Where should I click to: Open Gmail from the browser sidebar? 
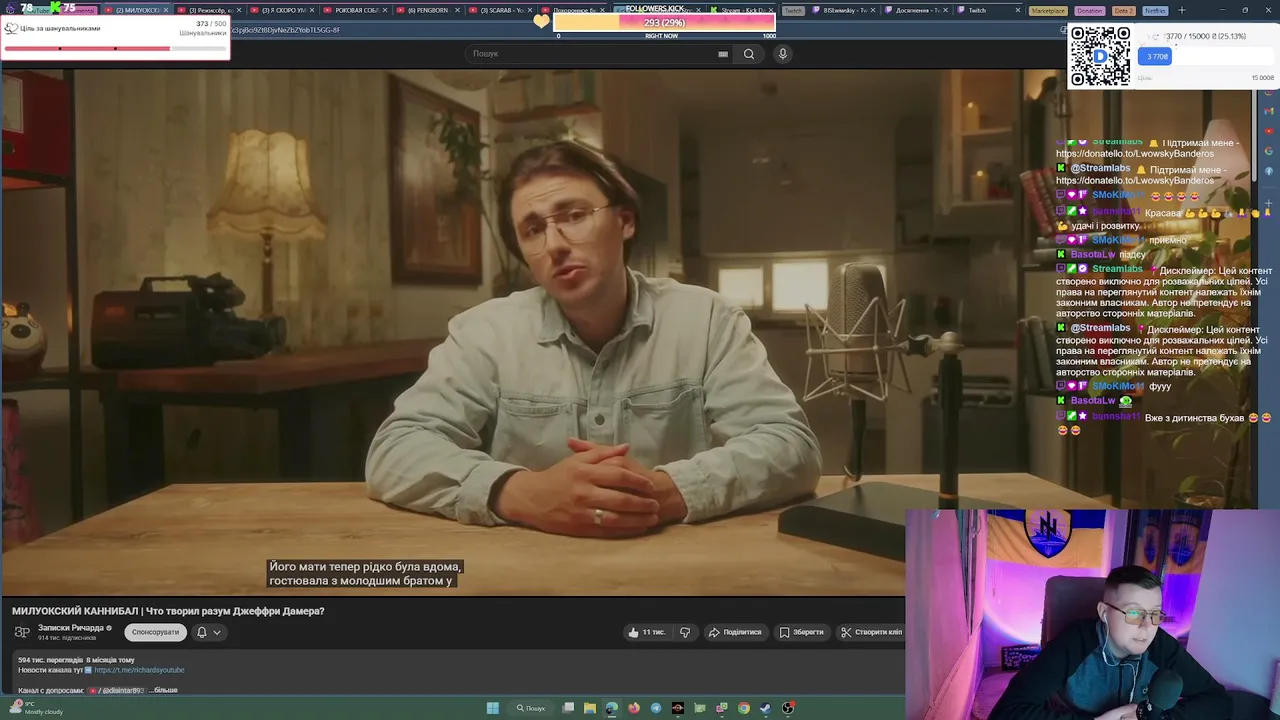(1268, 110)
